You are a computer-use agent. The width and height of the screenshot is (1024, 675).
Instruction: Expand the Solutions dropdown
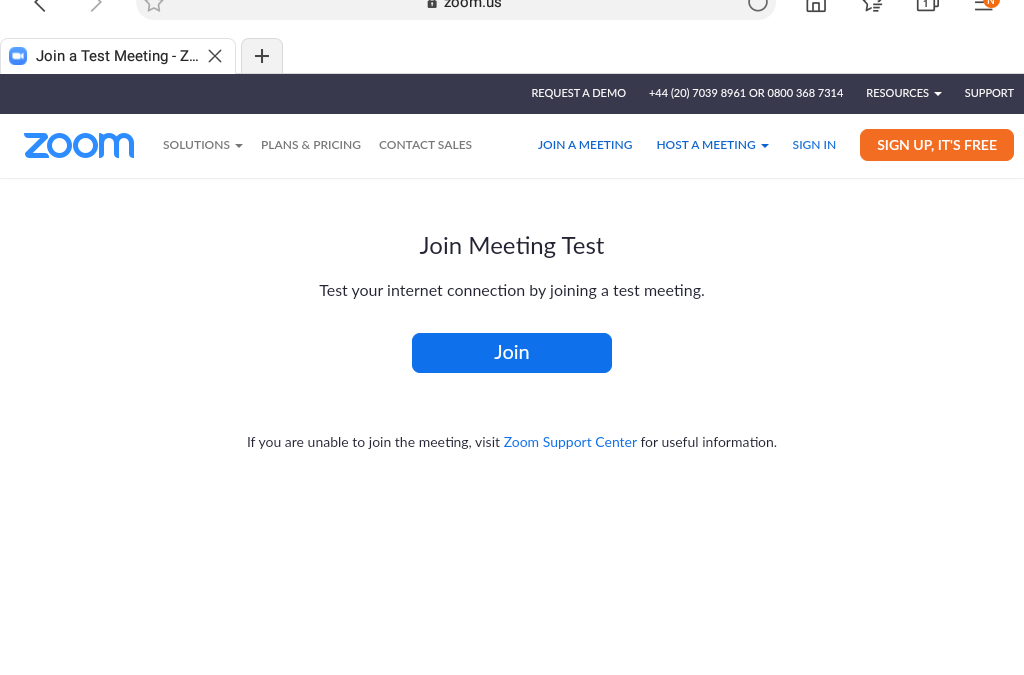point(202,145)
